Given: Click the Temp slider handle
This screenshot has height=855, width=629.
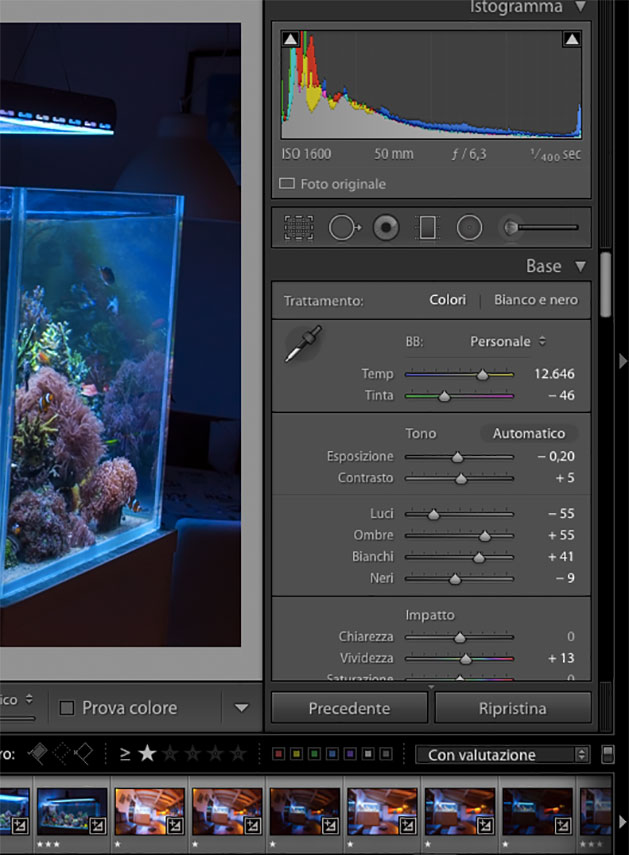Looking at the screenshot, I should pyautogui.click(x=482, y=375).
